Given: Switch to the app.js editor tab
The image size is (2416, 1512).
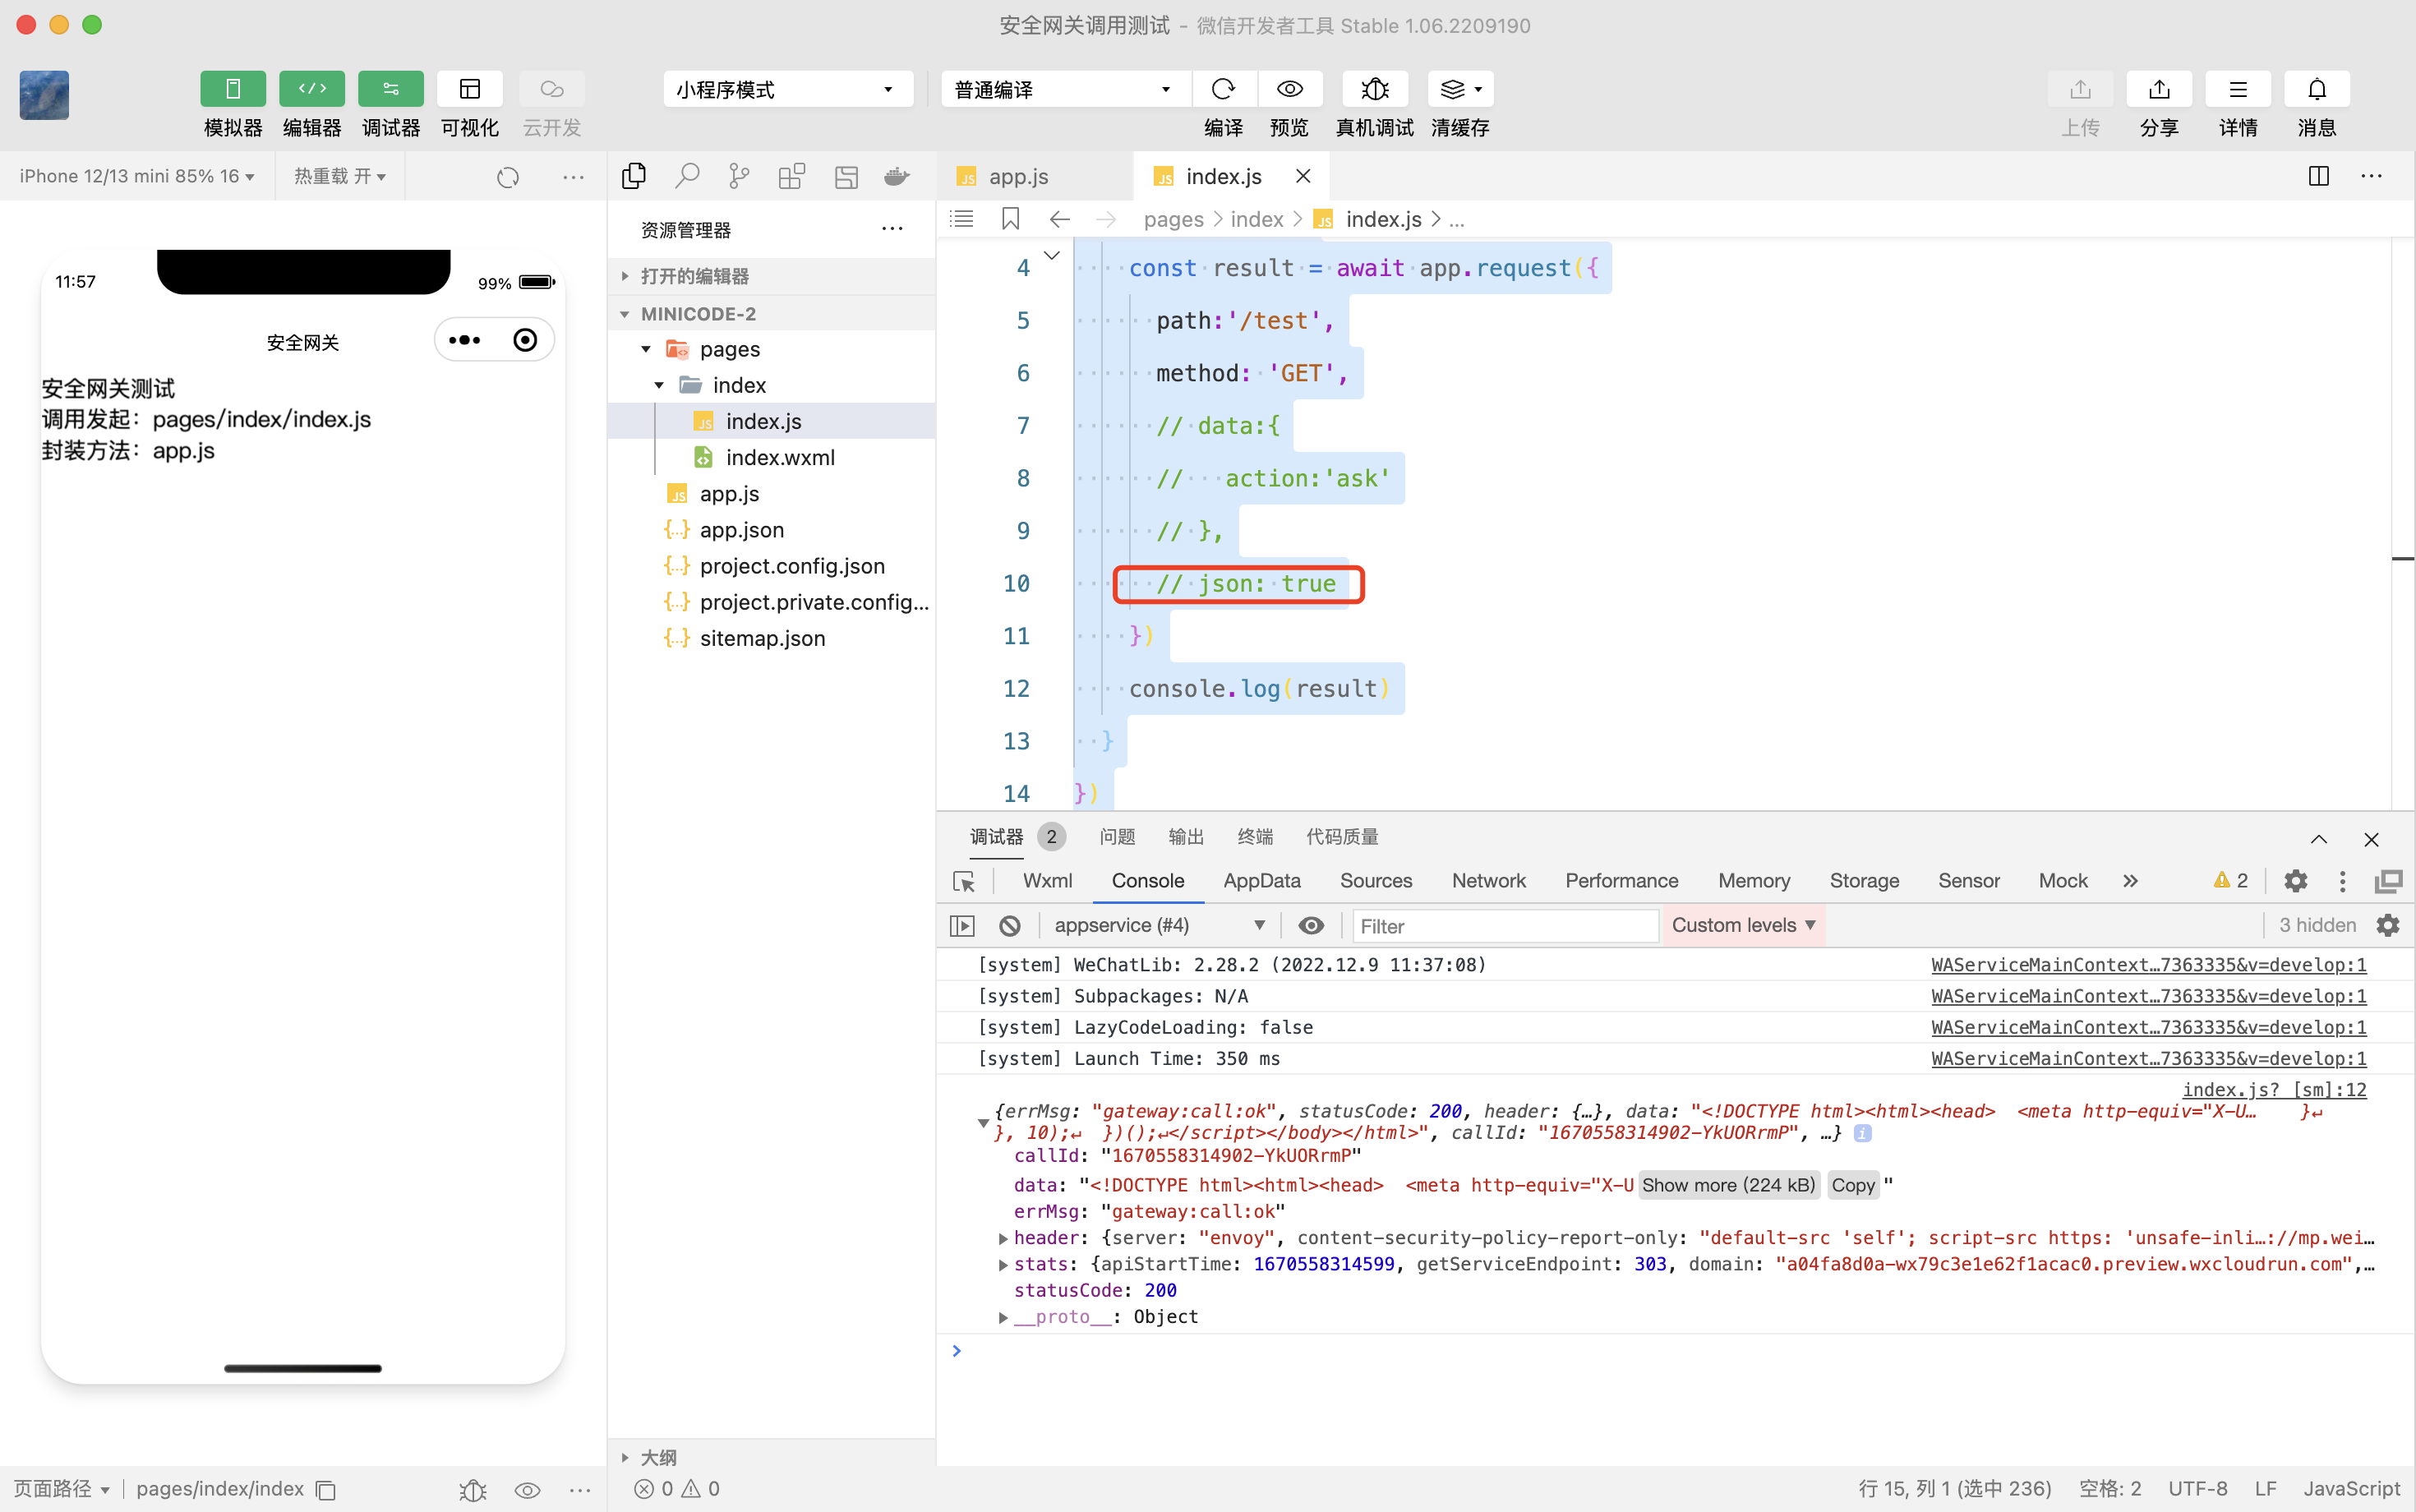Looking at the screenshot, I should pyautogui.click(x=1018, y=177).
